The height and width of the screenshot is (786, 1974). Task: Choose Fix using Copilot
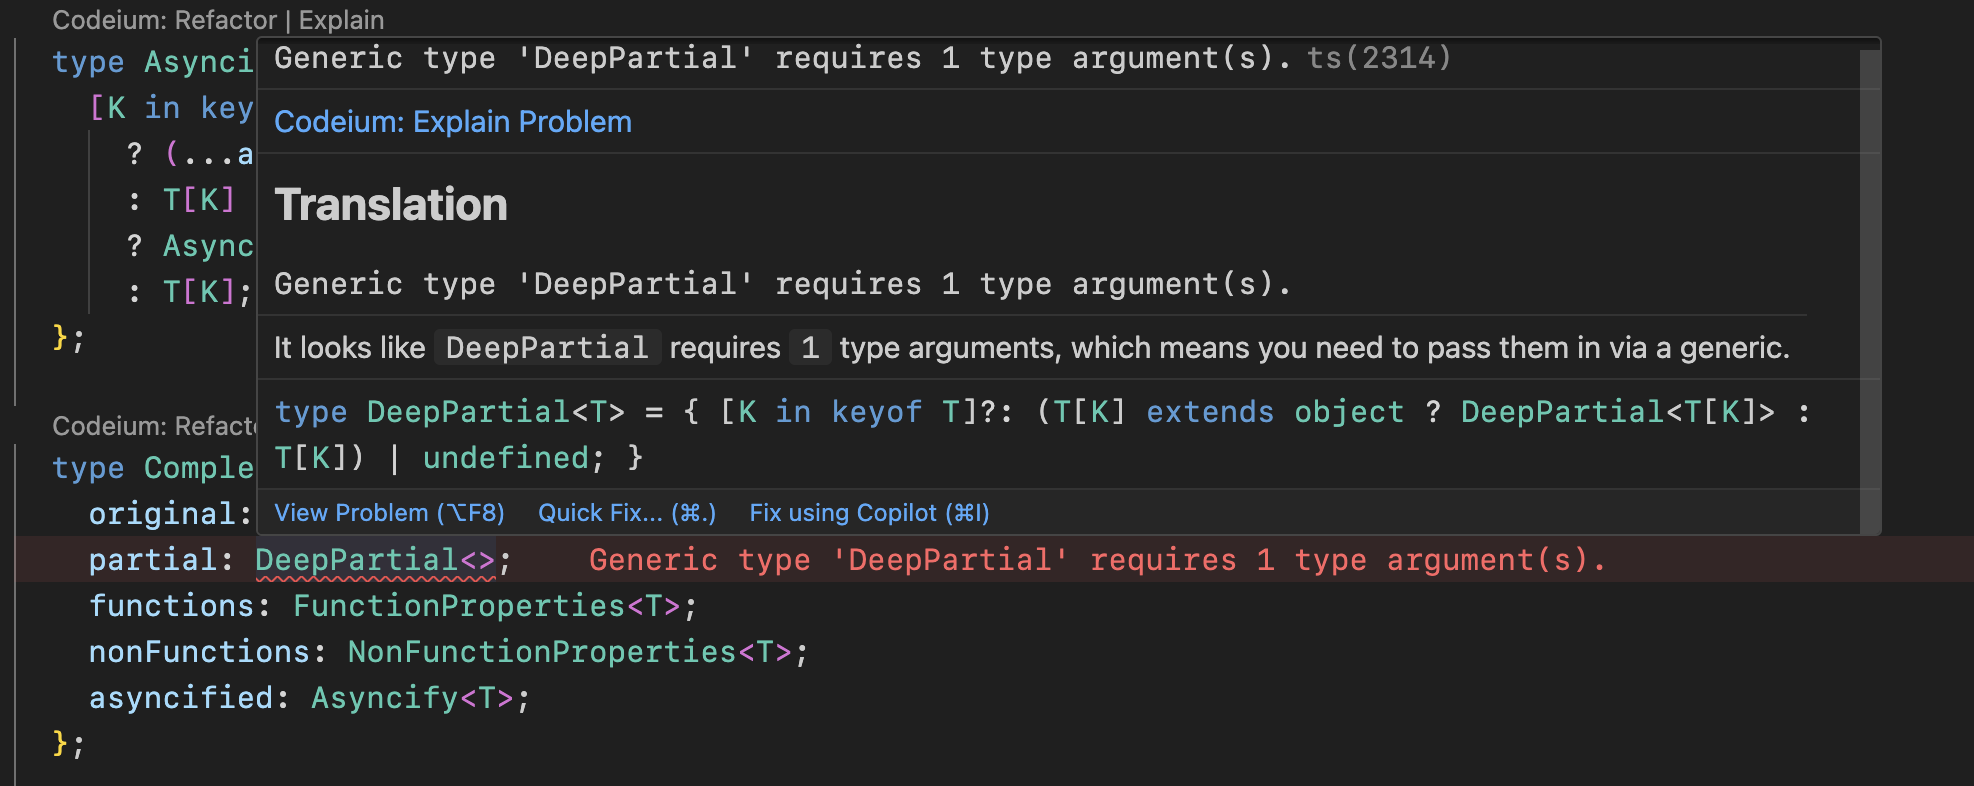[869, 513]
